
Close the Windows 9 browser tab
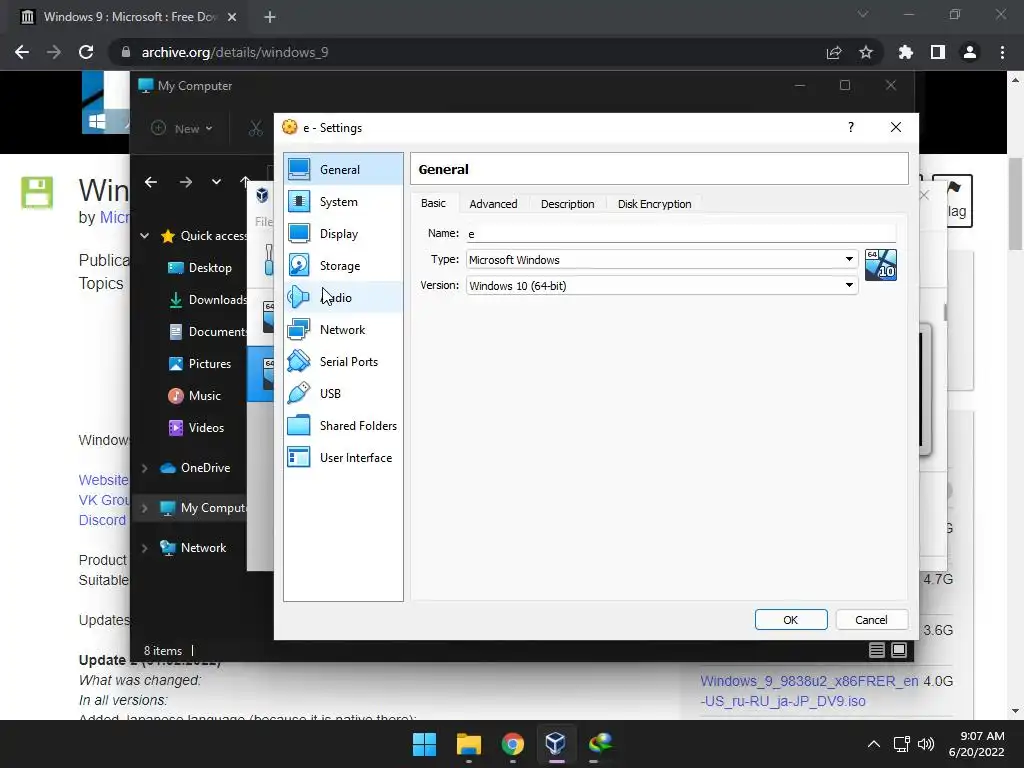coord(232,17)
